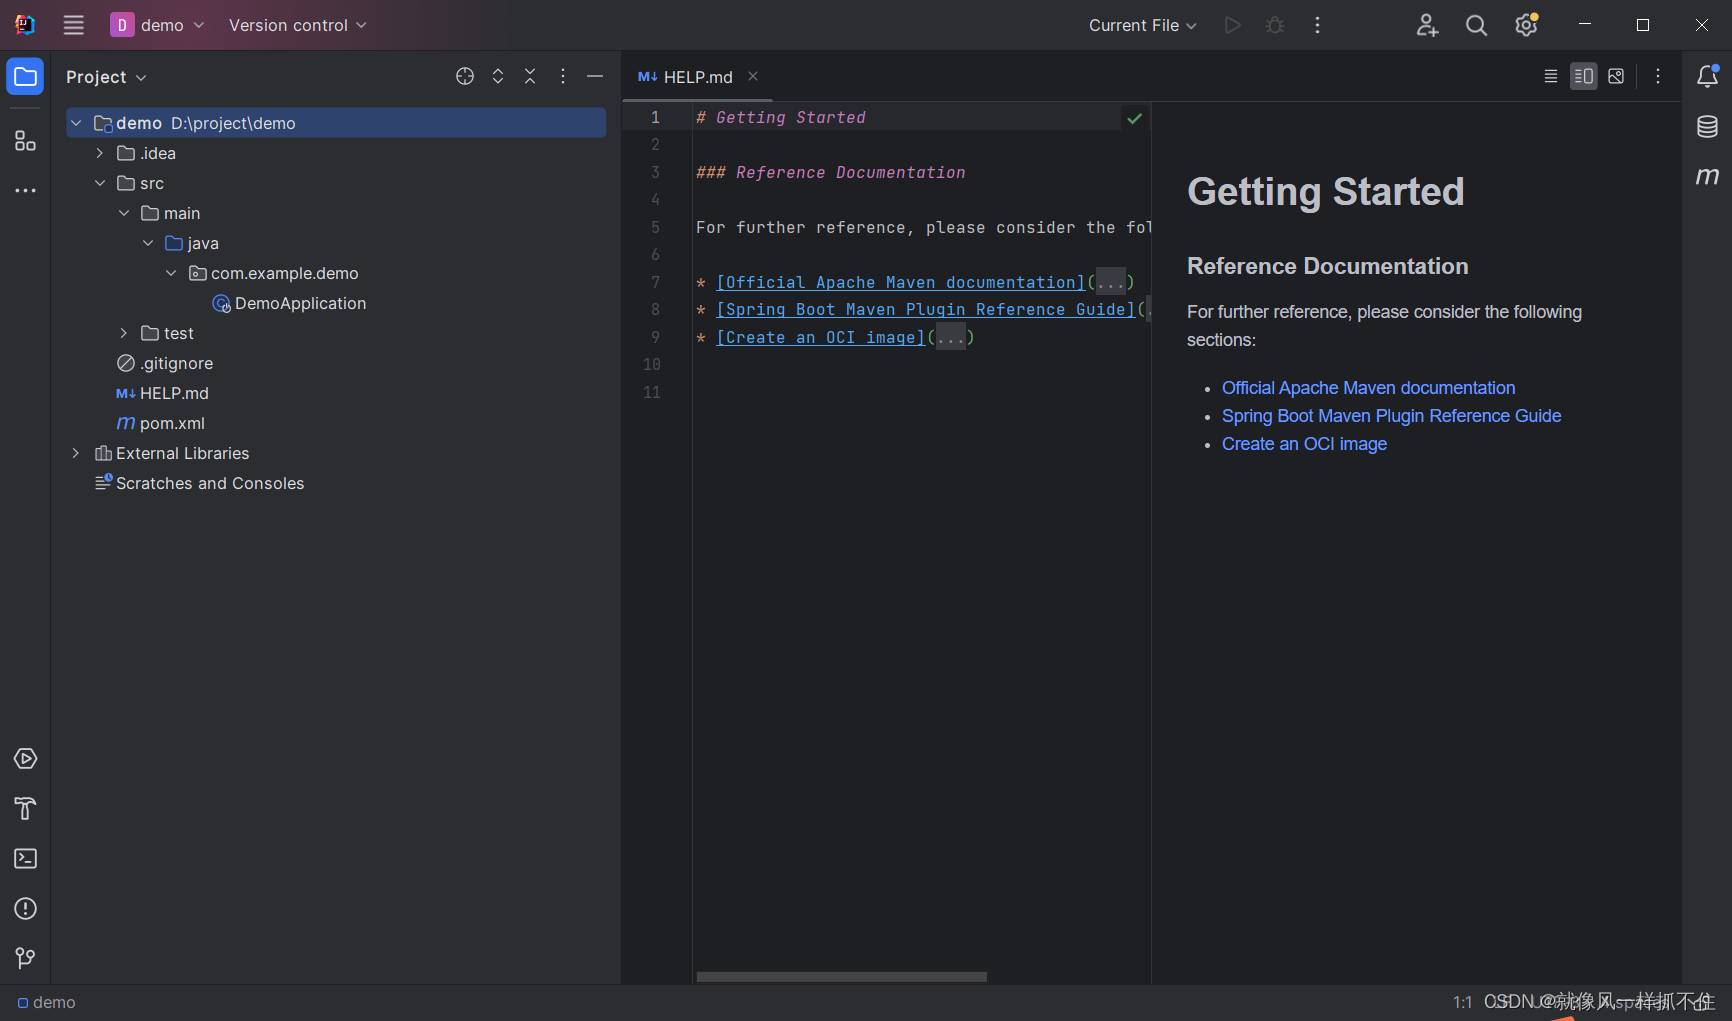Viewport: 1732px width, 1021px height.
Task: Collapse the java folder
Action: pos(148,243)
